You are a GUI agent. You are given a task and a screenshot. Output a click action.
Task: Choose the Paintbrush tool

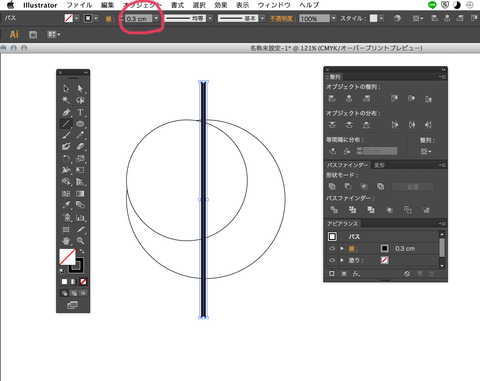coord(66,135)
